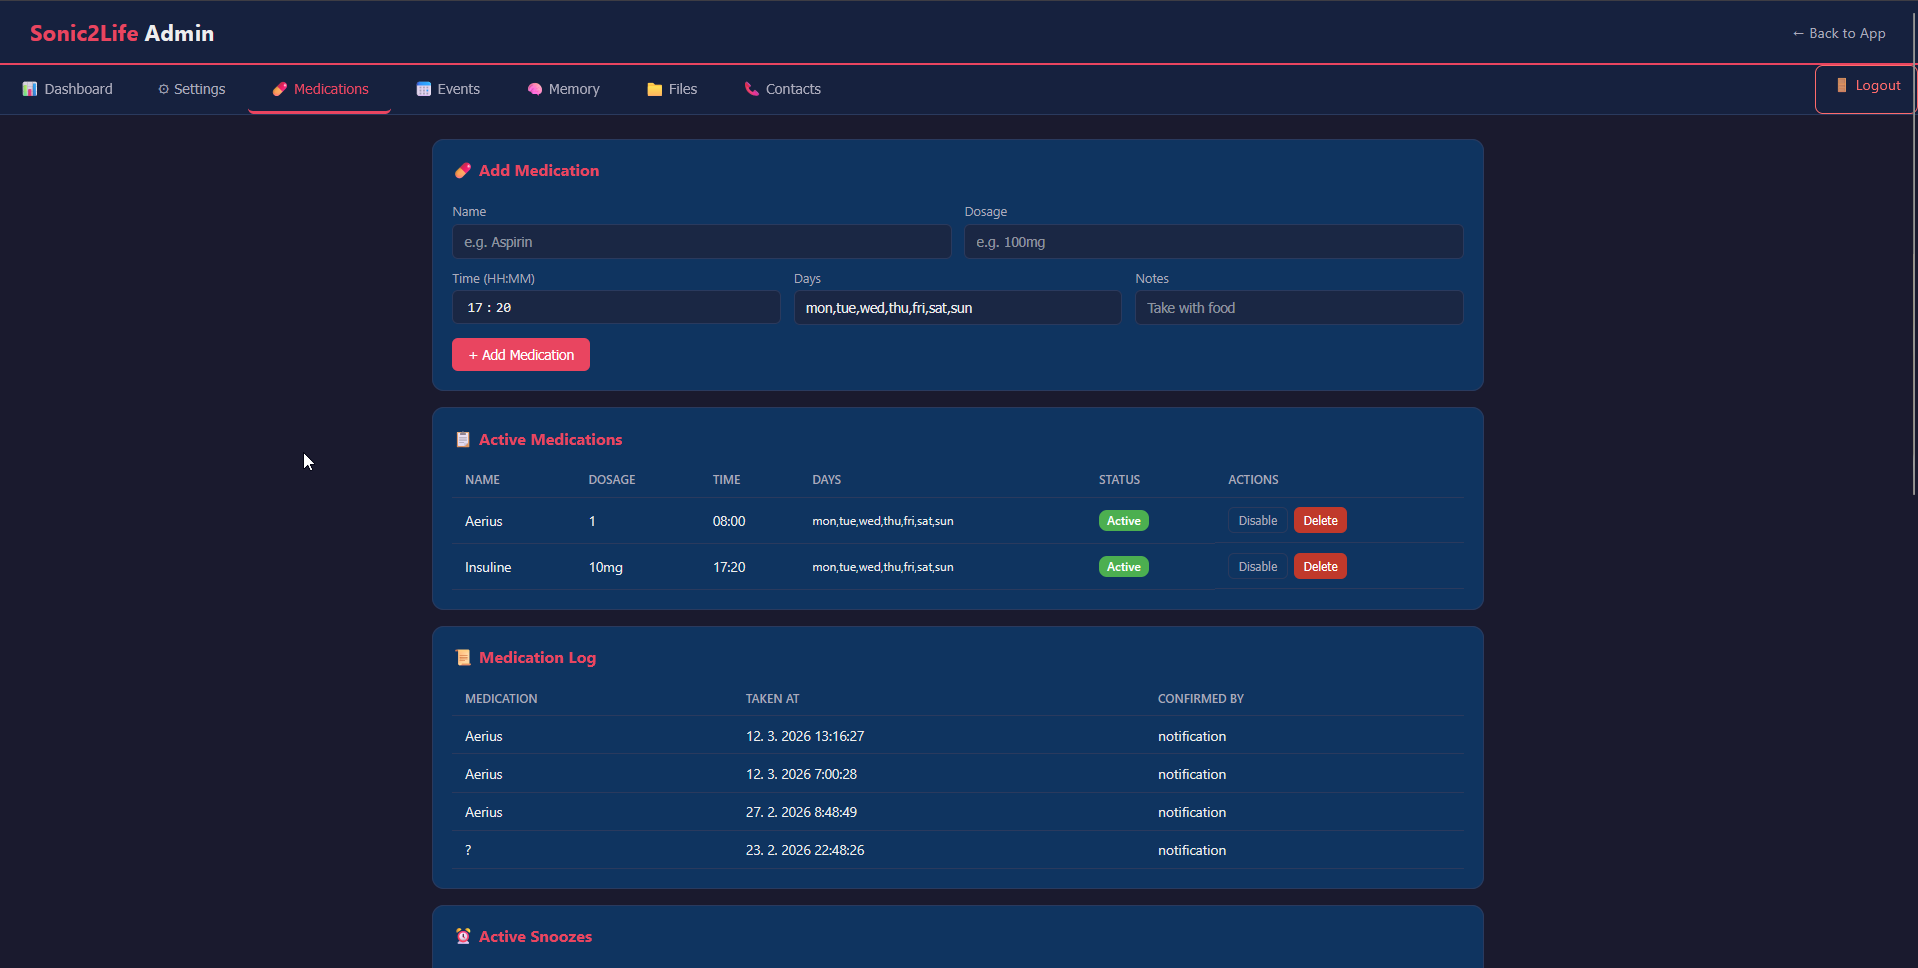The height and width of the screenshot is (968, 1918).
Task: Click the Memory brain icon
Action: tap(535, 89)
